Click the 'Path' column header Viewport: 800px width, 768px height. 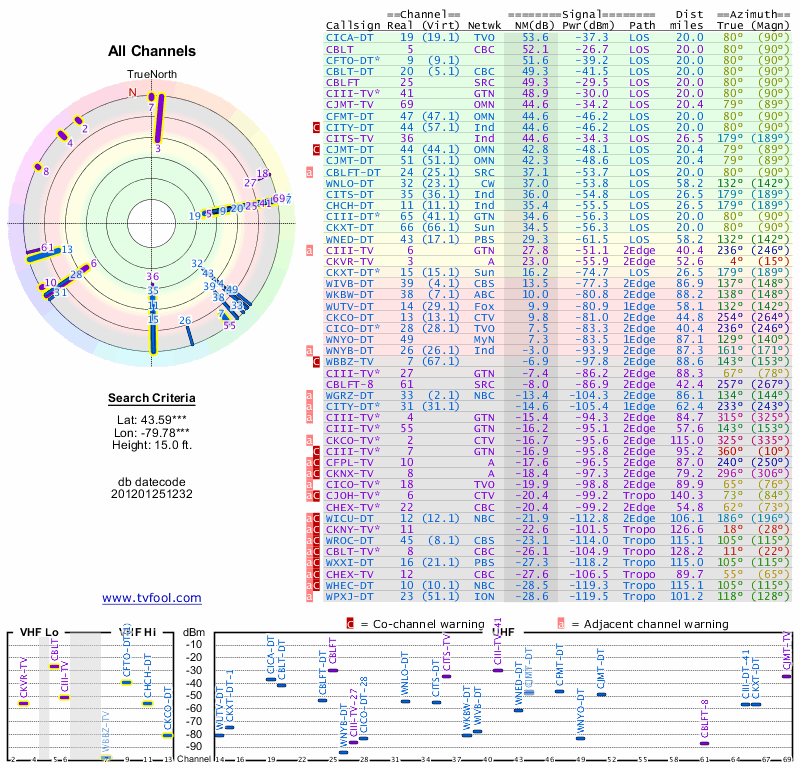click(x=642, y=26)
